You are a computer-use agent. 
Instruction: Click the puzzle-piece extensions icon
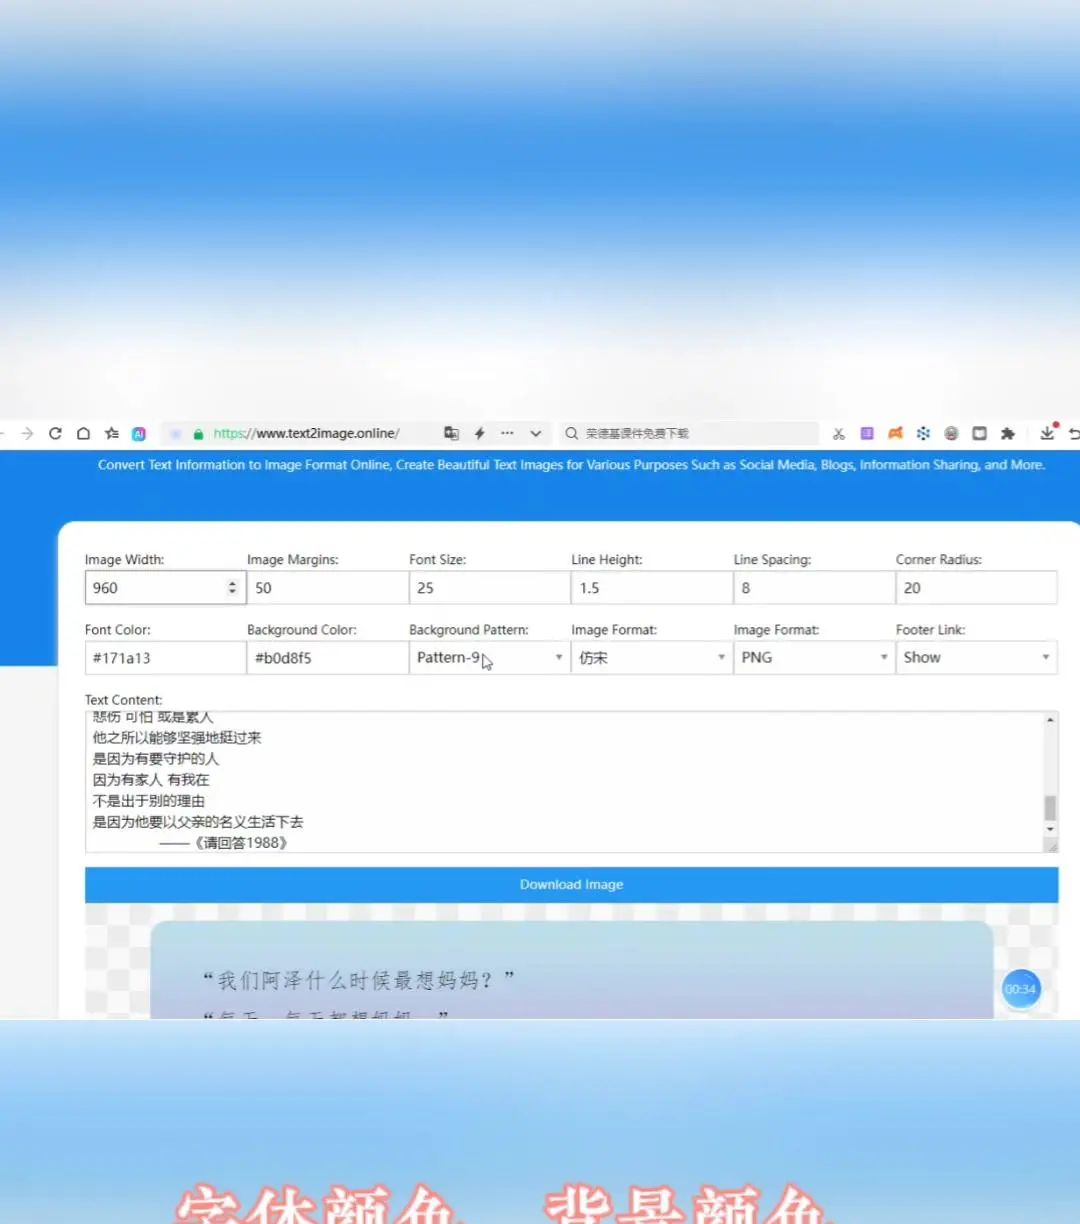(x=1008, y=433)
